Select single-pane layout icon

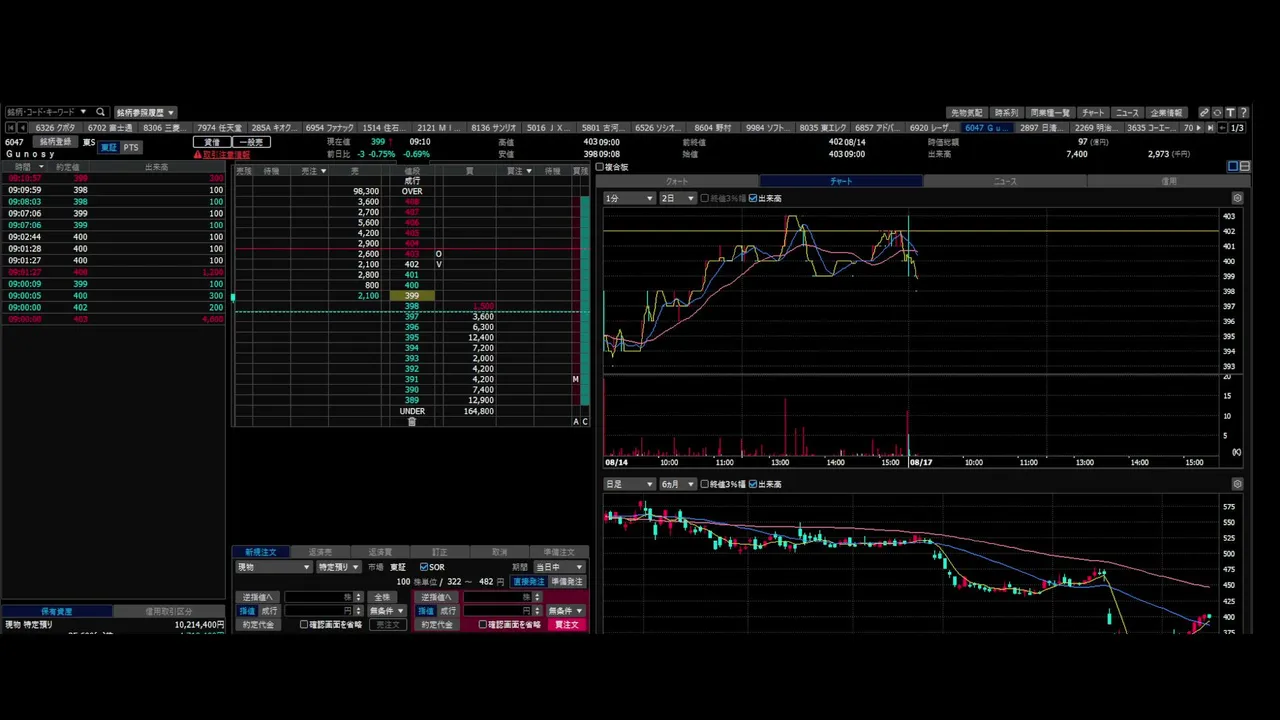coord(1233,166)
